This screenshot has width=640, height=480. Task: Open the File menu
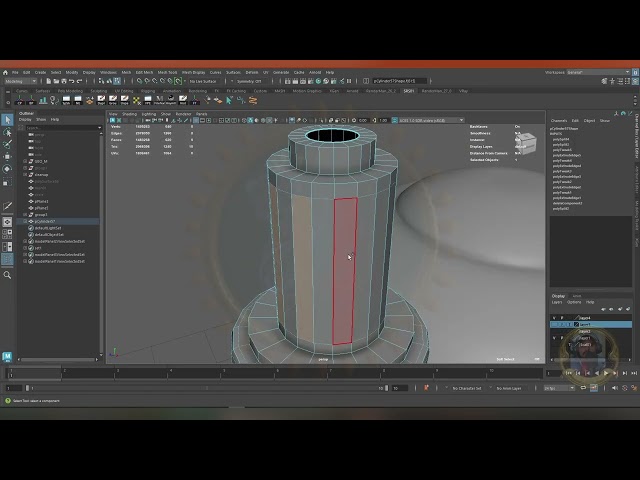click(x=15, y=72)
